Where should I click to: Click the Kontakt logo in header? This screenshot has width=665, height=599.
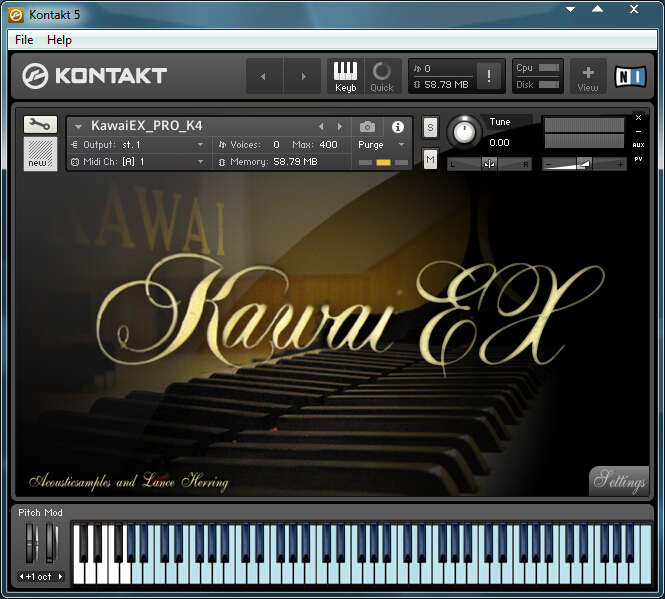(x=95, y=76)
